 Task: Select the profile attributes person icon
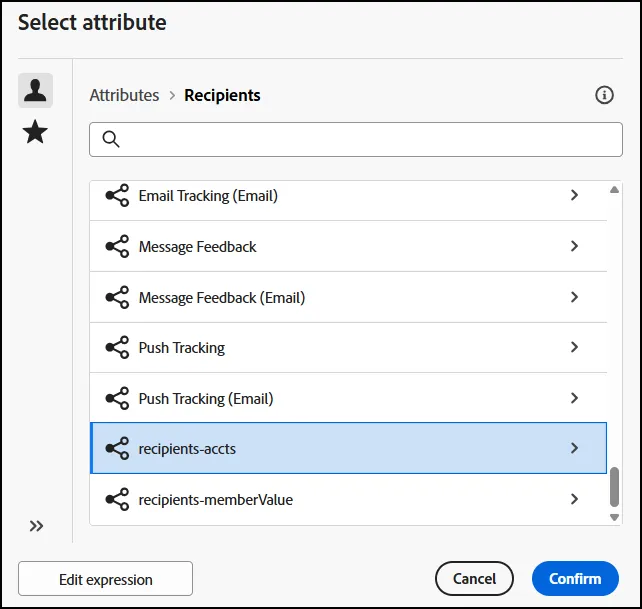click(35, 91)
